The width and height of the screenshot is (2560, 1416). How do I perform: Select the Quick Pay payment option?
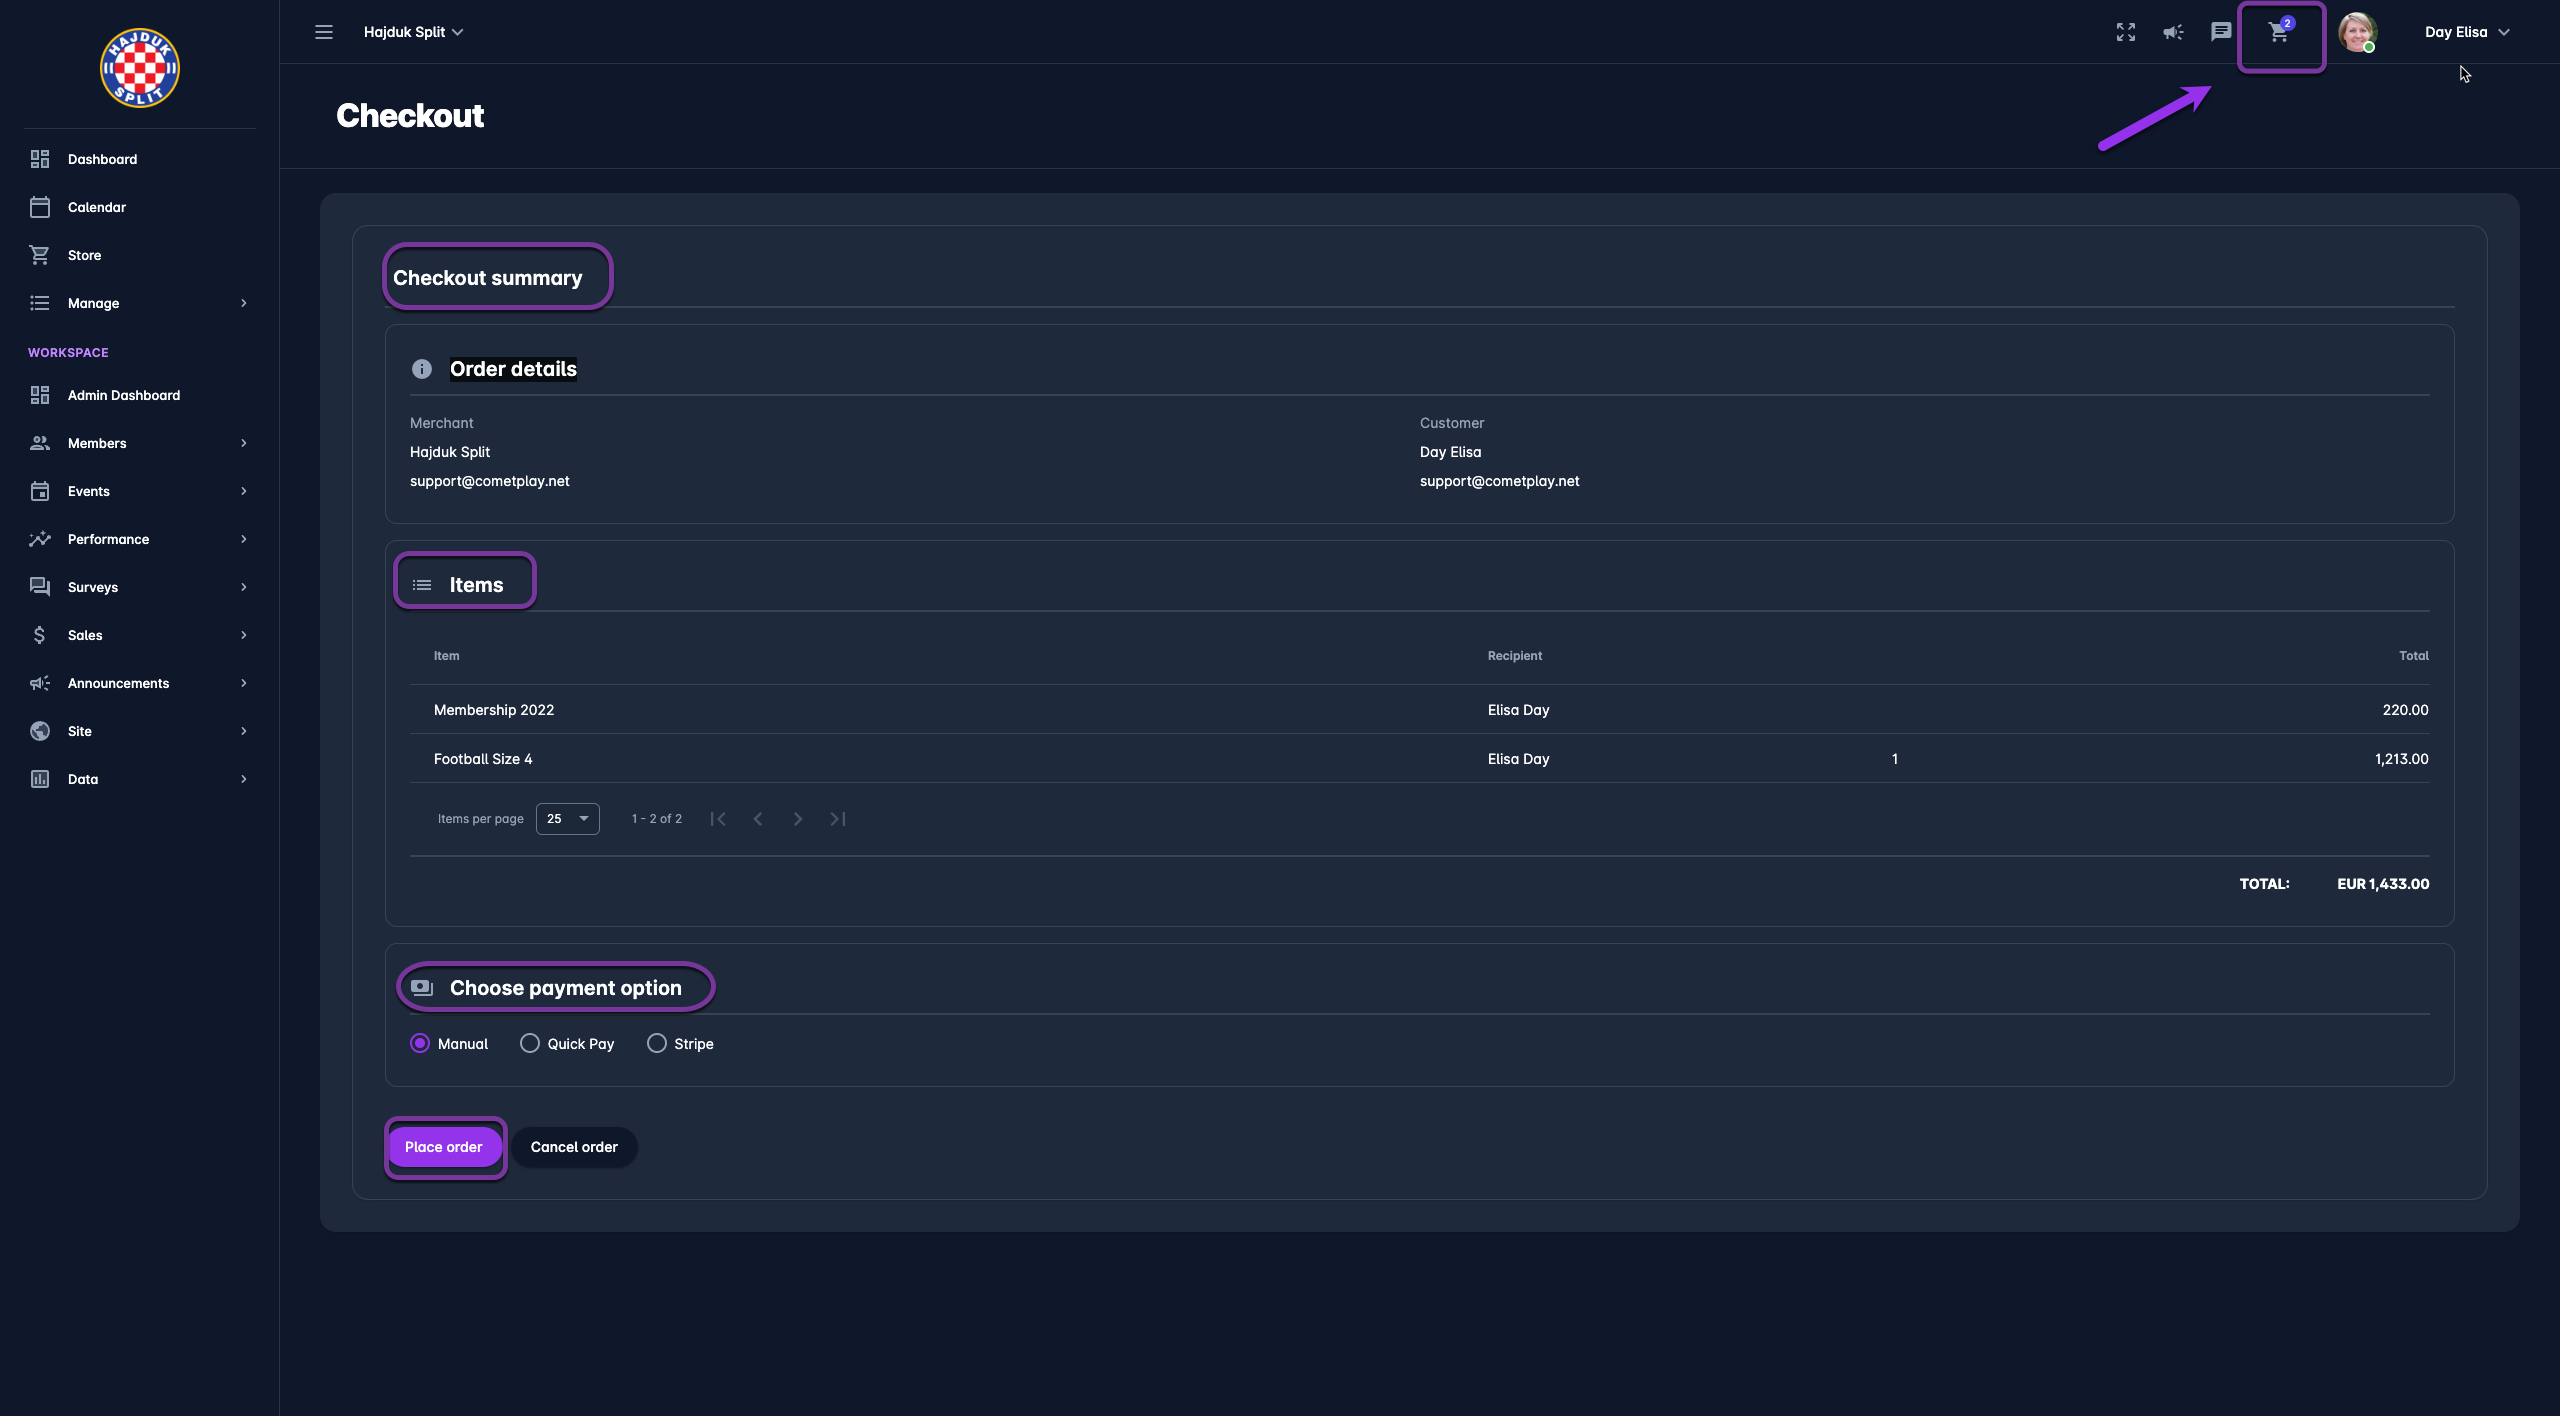tap(530, 1043)
